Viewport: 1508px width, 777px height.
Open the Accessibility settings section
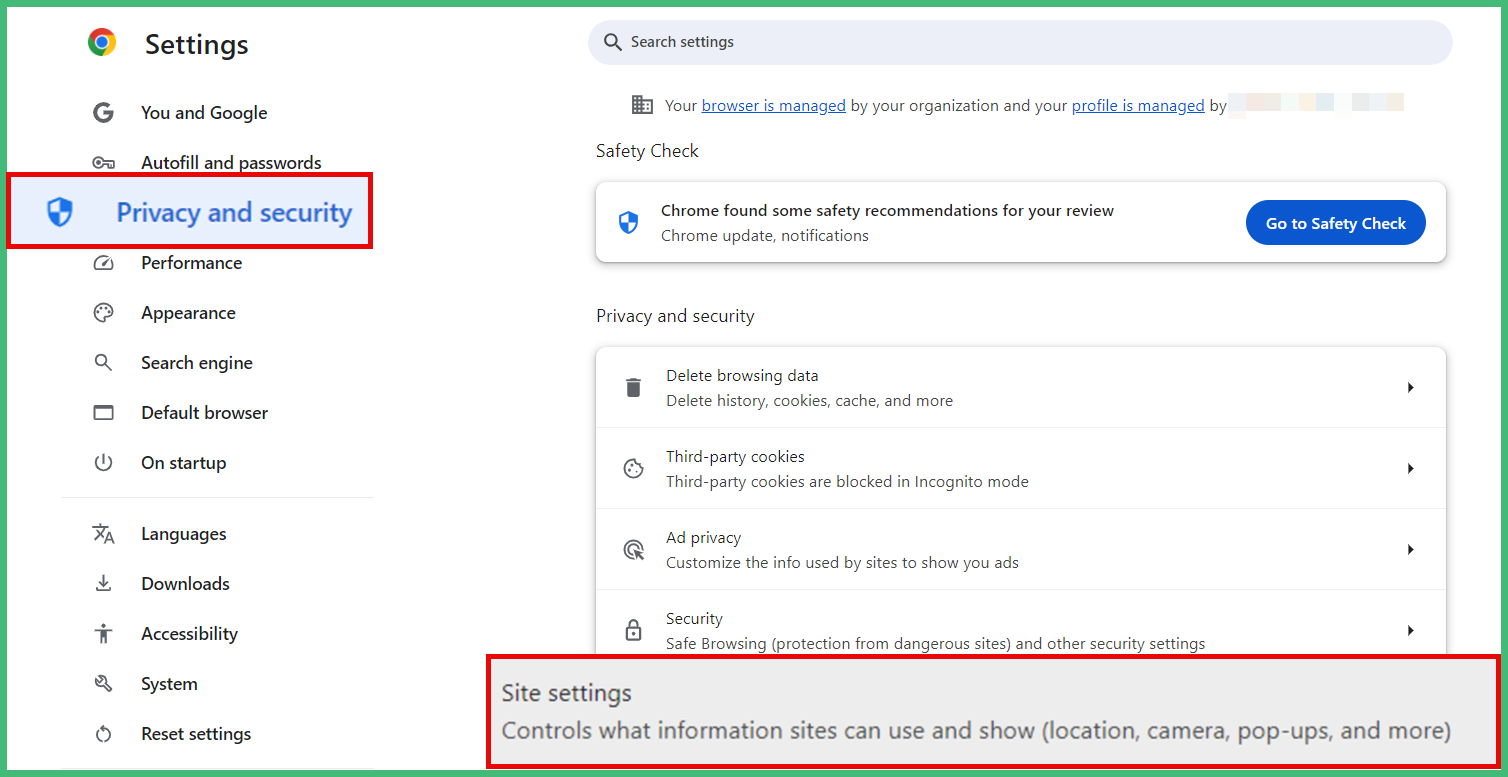[x=189, y=634]
